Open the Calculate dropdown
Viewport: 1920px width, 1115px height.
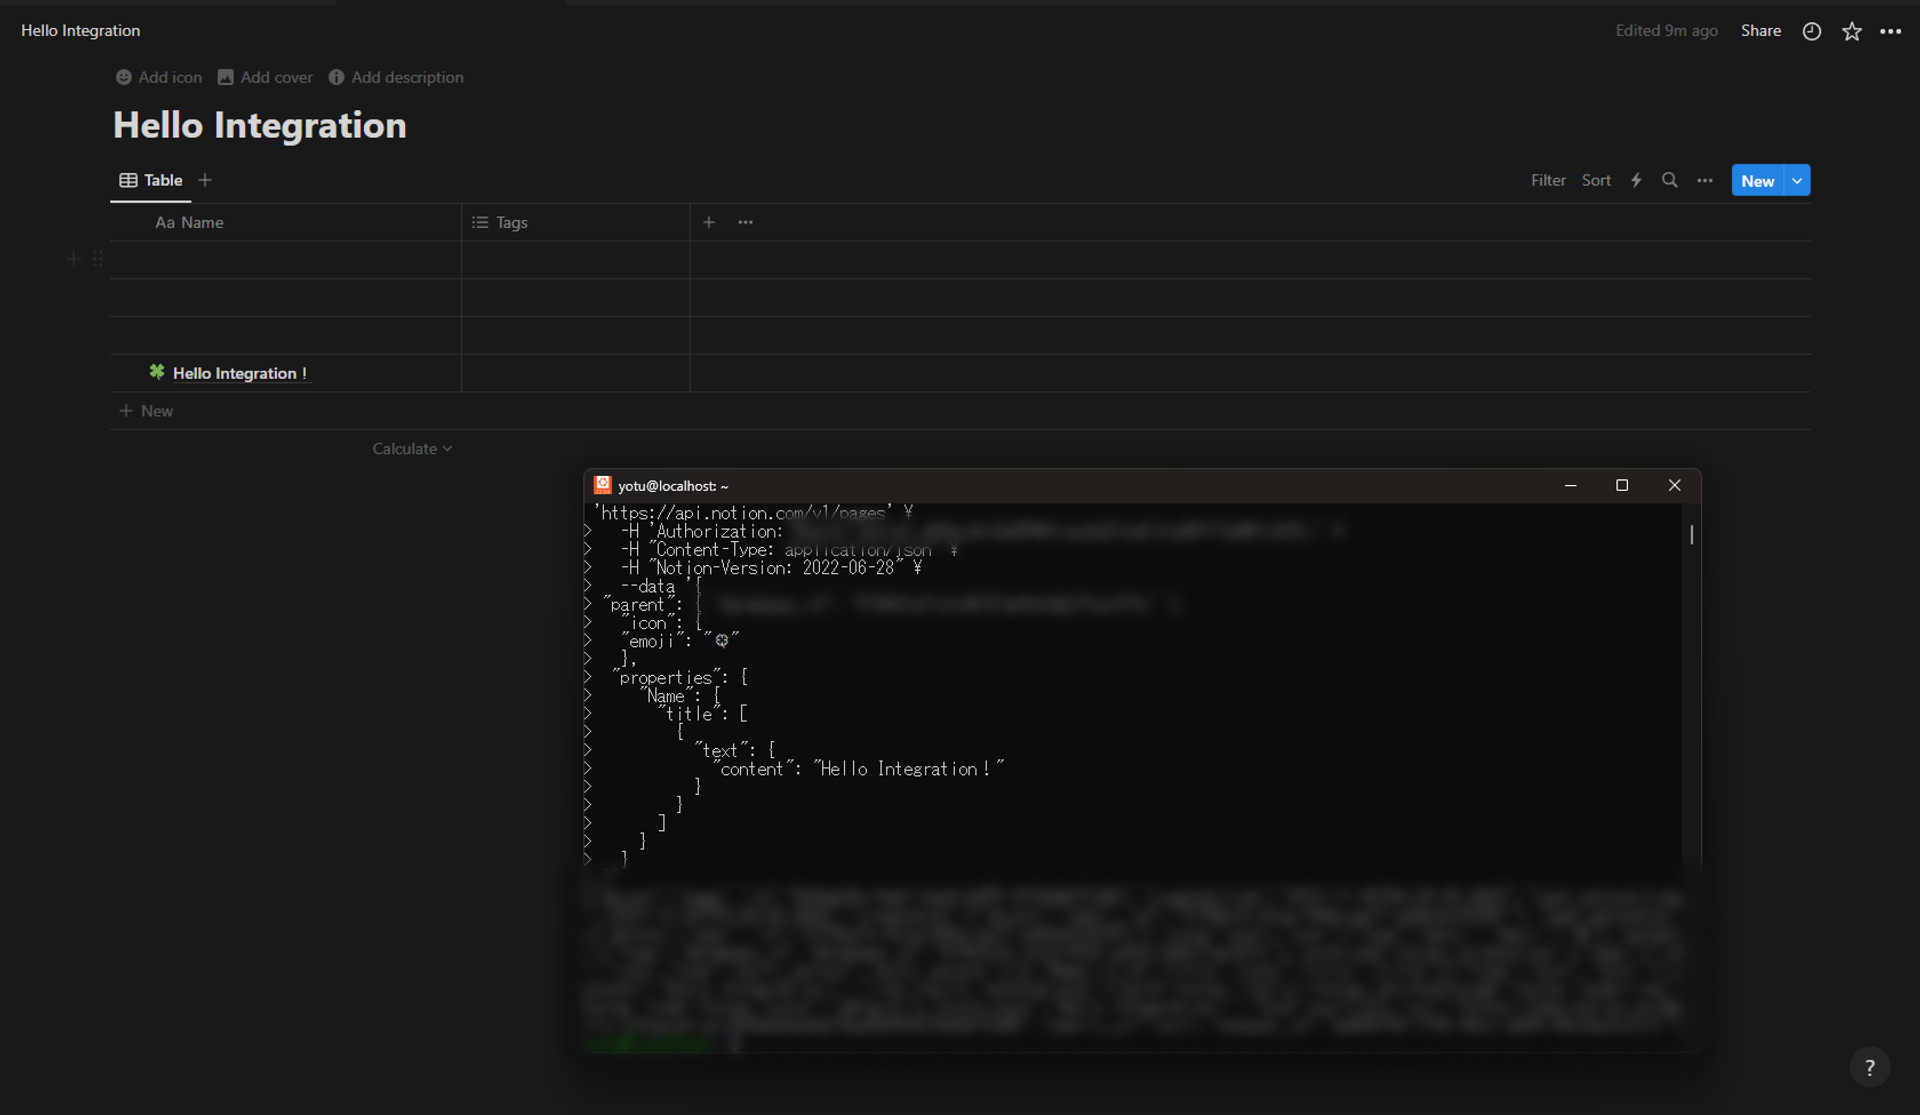point(412,448)
